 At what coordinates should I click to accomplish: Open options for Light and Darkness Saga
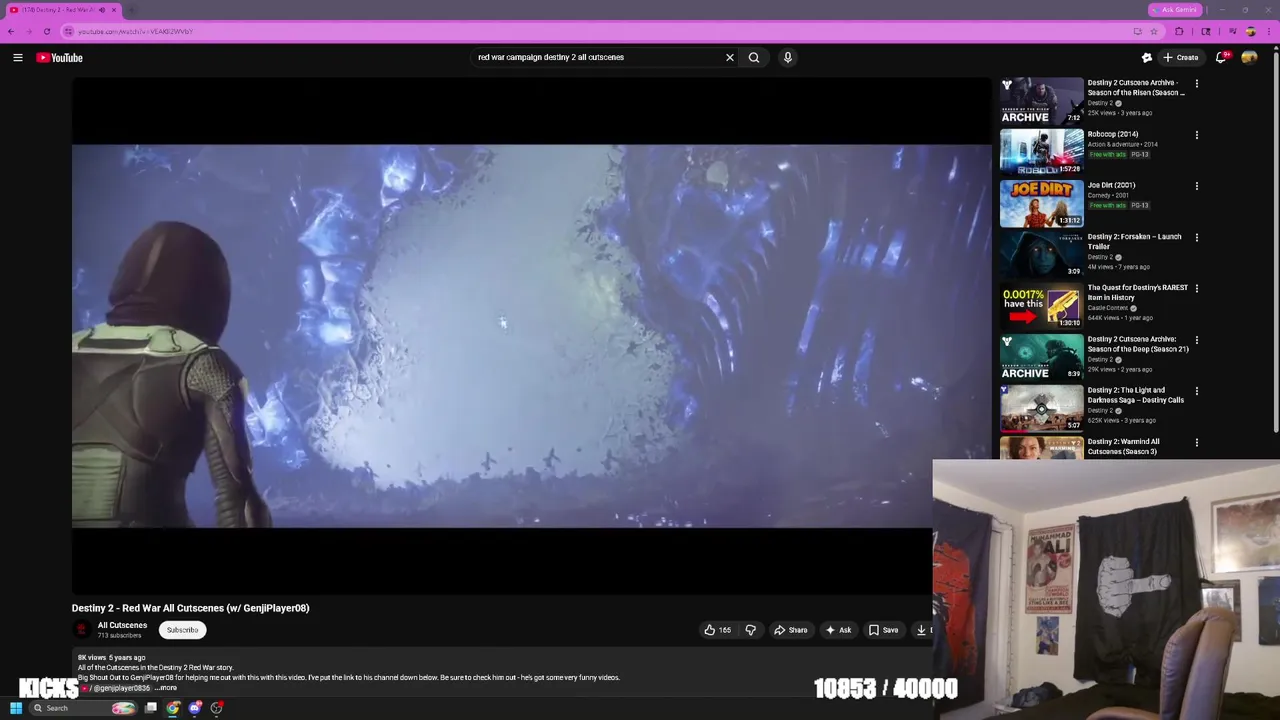click(1196, 391)
